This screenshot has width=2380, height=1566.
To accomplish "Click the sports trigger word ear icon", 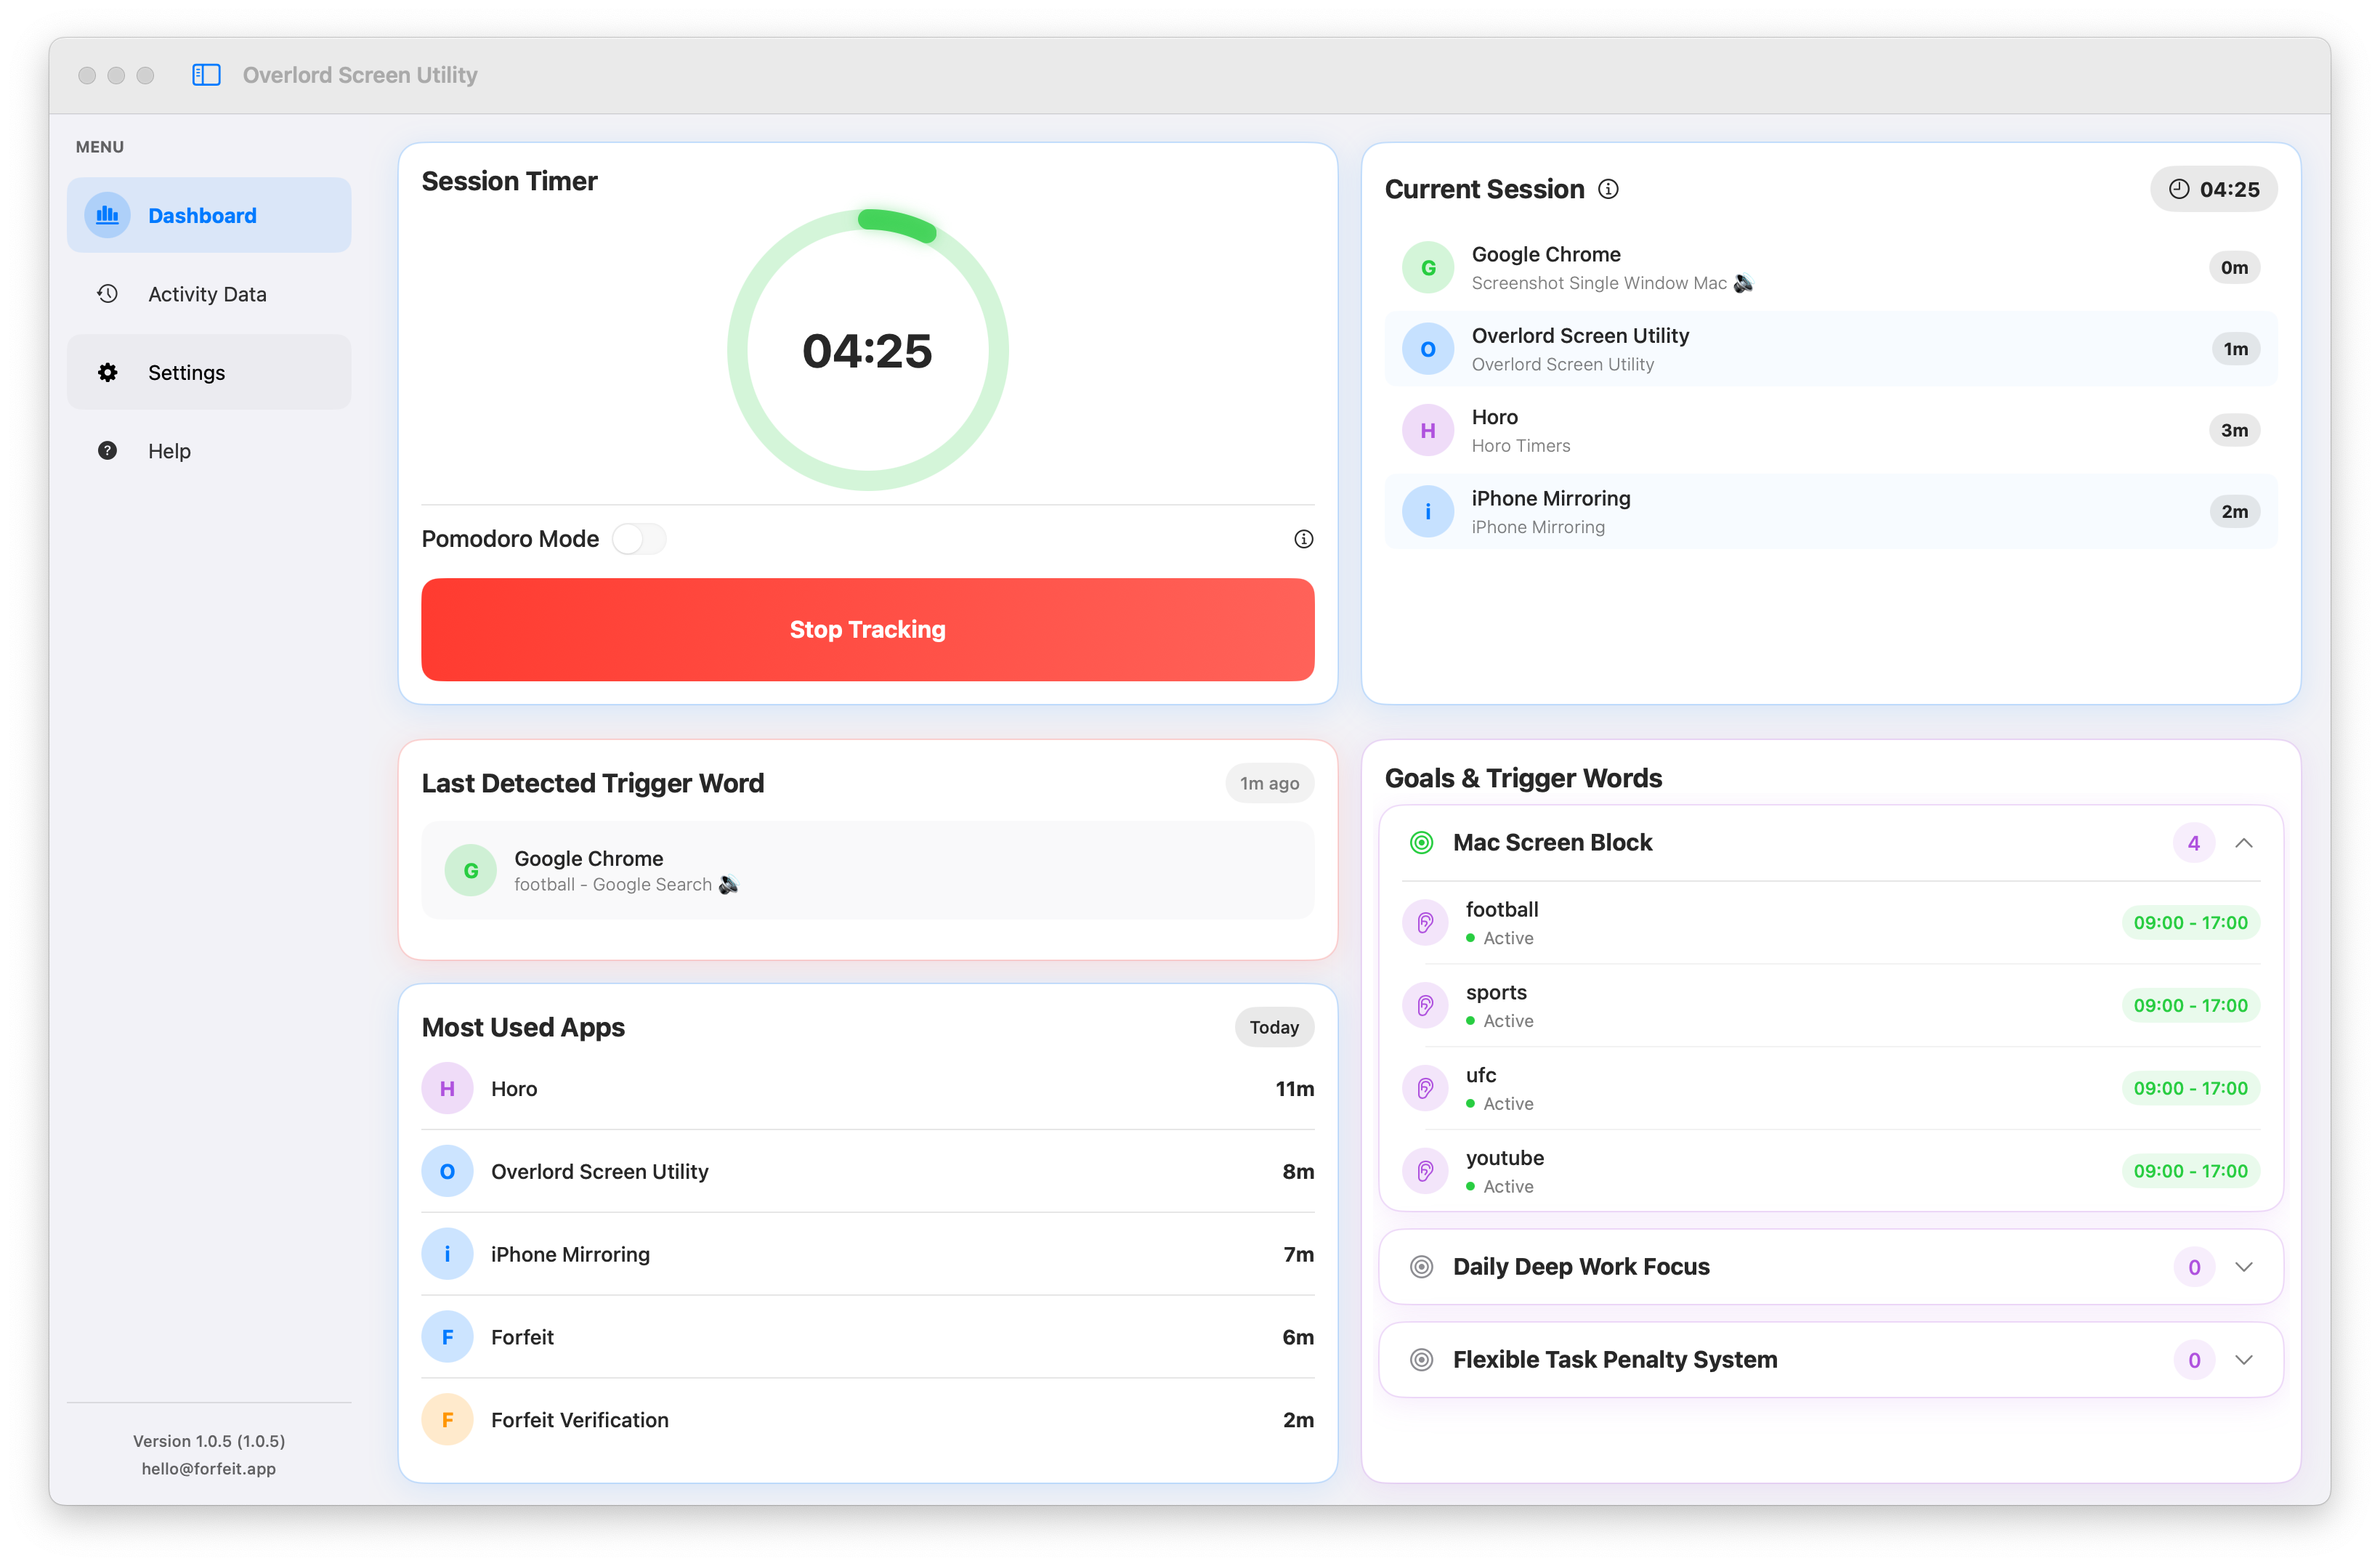I will [x=1425, y=1005].
